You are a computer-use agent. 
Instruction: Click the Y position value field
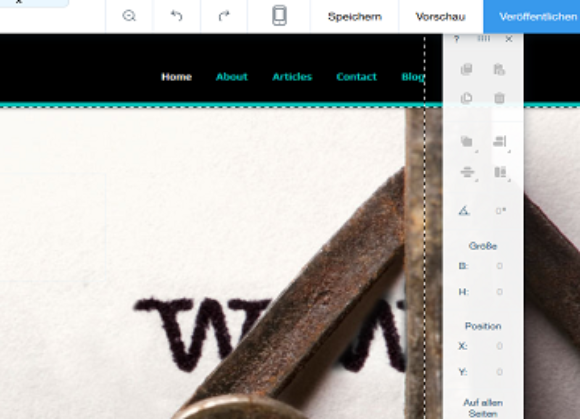click(499, 372)
